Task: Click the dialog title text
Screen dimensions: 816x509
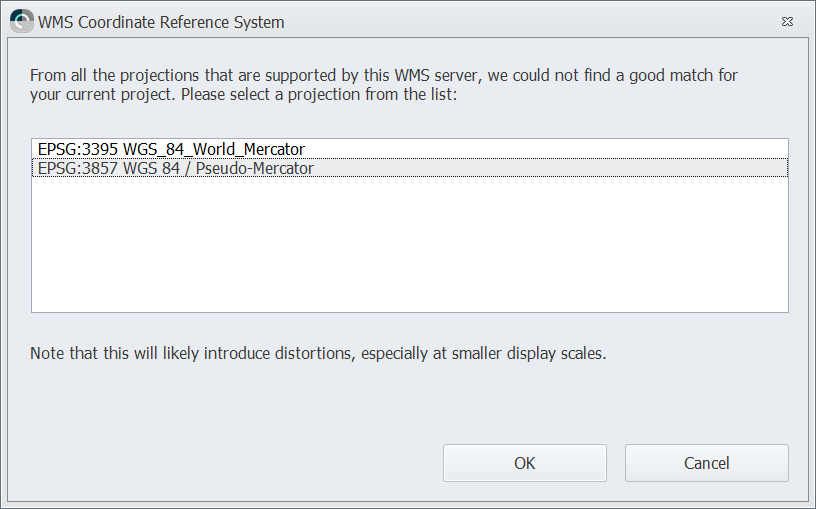Action: pyautogui.click(x=161, y=22)
